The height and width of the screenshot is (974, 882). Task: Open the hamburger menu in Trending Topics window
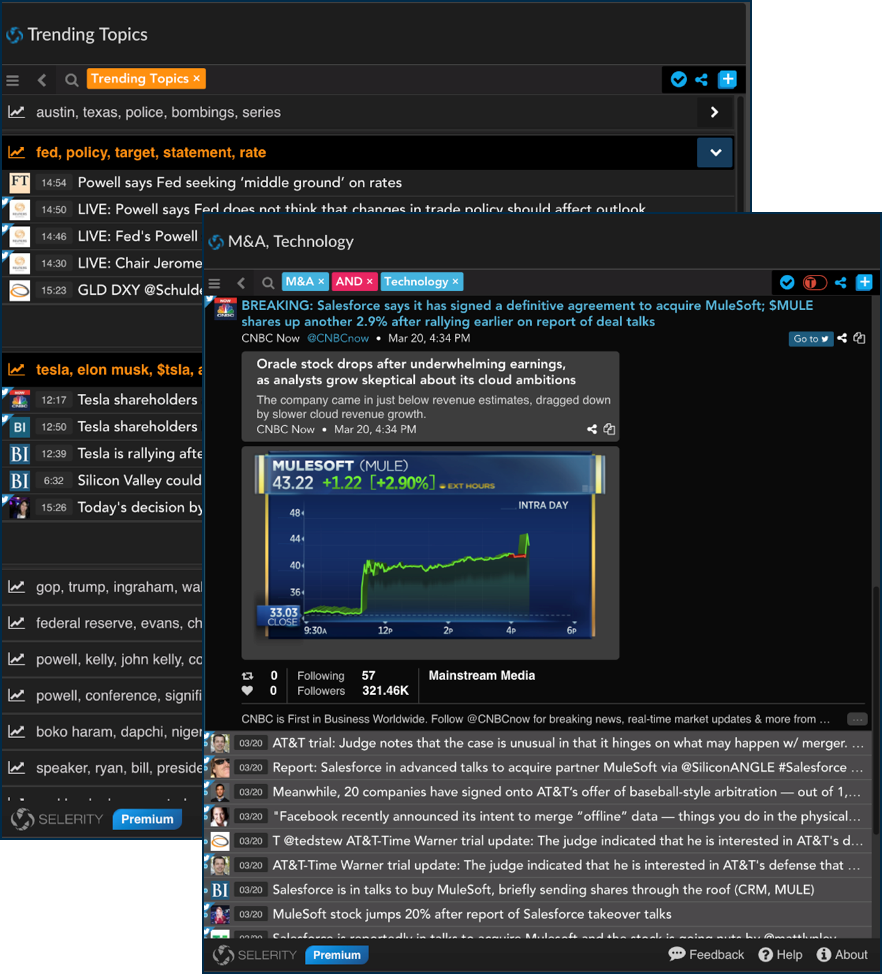click(12, 80)
